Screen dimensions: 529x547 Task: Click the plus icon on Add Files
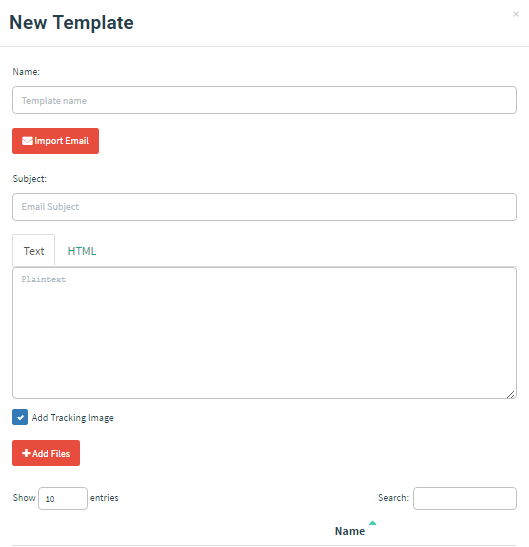[26, 453]
